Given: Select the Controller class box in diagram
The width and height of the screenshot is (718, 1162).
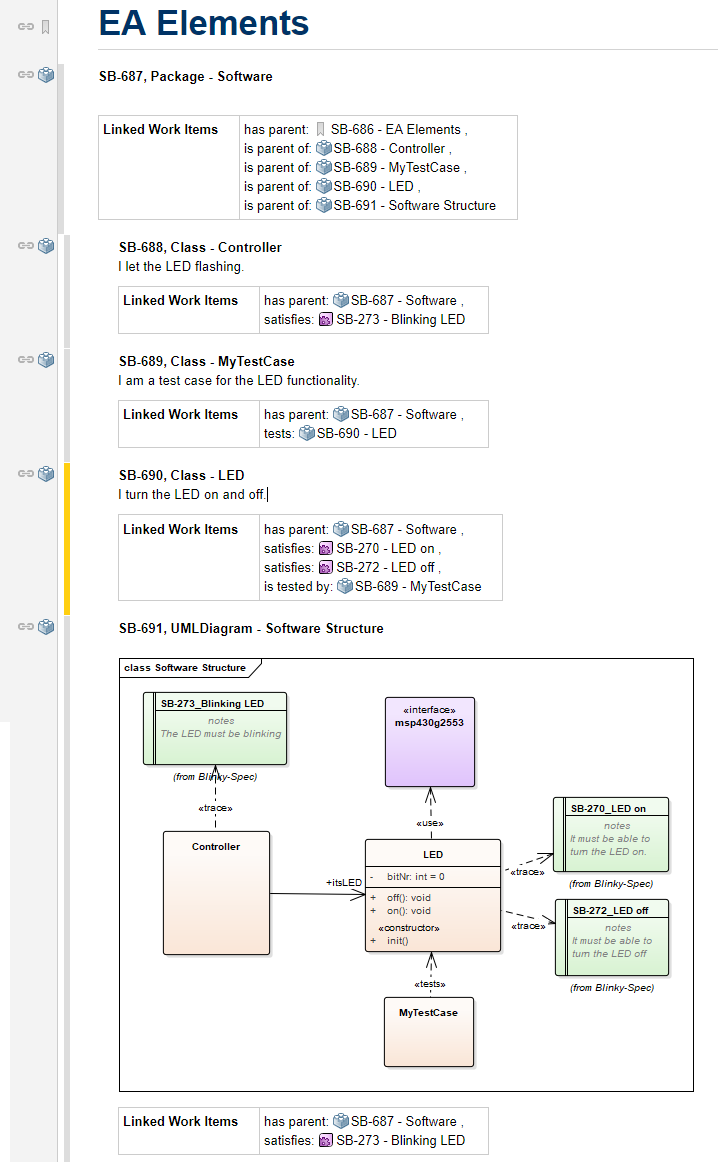Looking at the screenshot, I should [216, 893].
